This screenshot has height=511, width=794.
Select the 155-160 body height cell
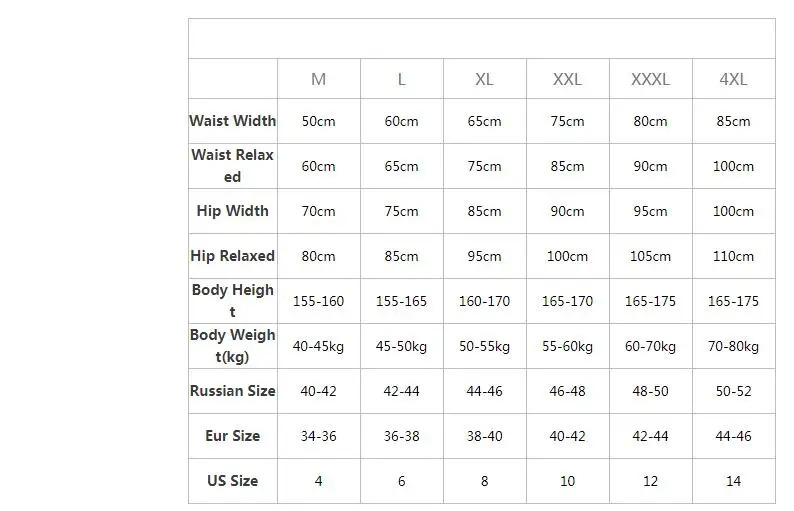[319, 301]
